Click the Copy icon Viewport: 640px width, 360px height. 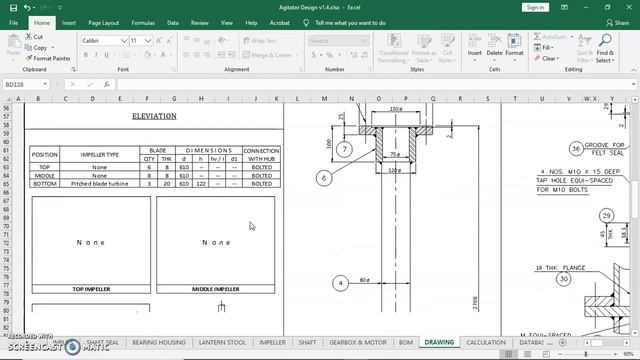click(29, 48)
